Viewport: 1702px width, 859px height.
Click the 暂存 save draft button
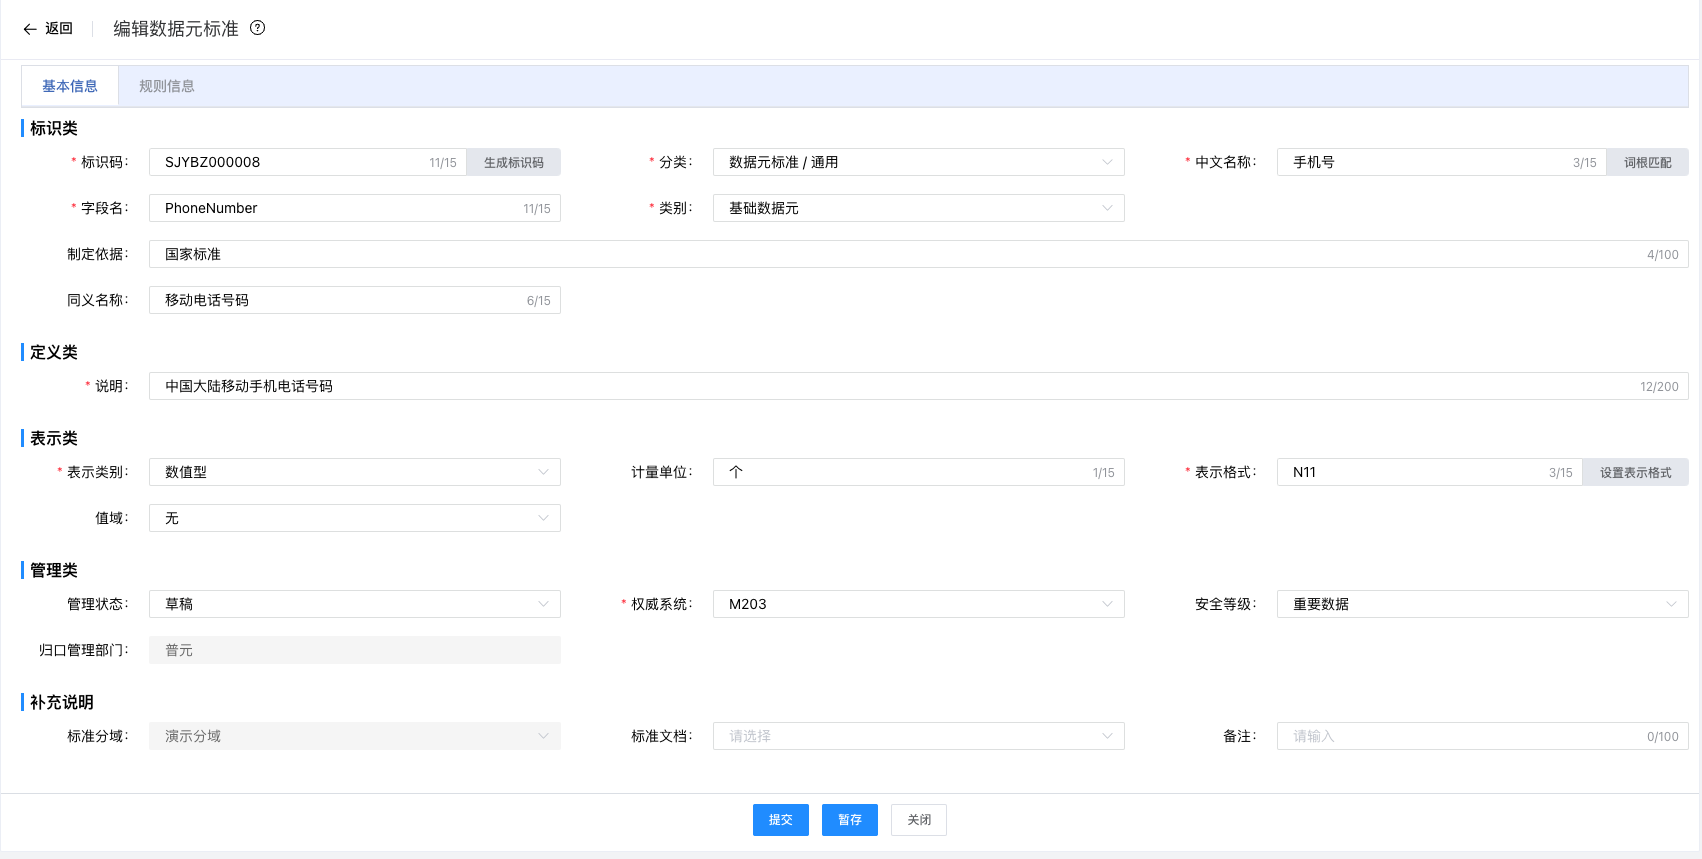849,820
